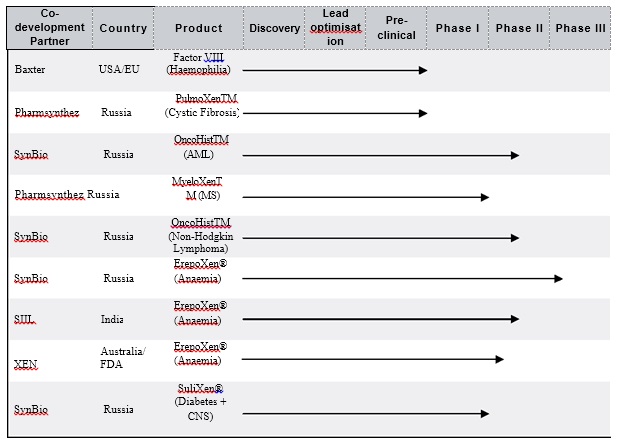Click the Co-development Partner column header
The width and height of the screenshot is (620, 443).
pos(50,28)
